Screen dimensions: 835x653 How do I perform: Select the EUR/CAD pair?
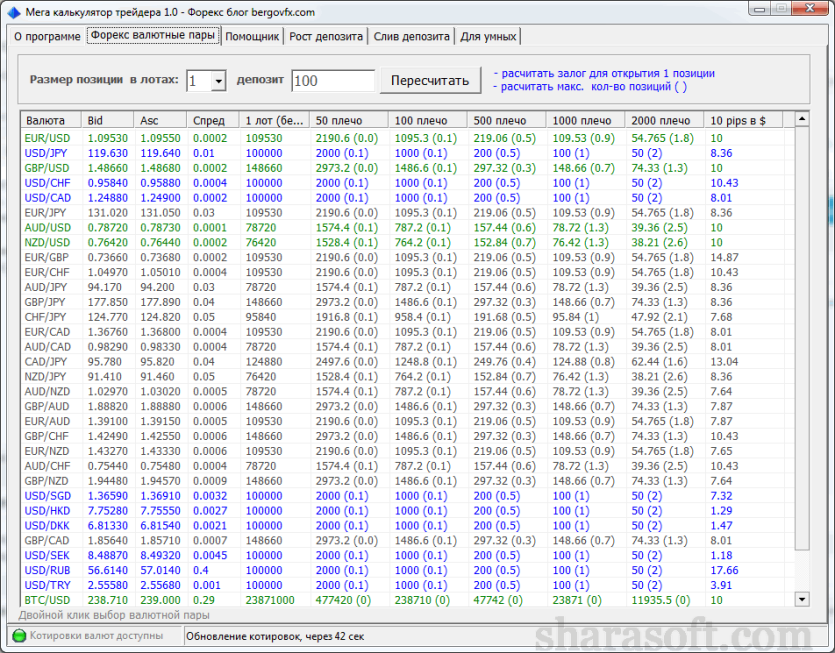coord(407,332)
